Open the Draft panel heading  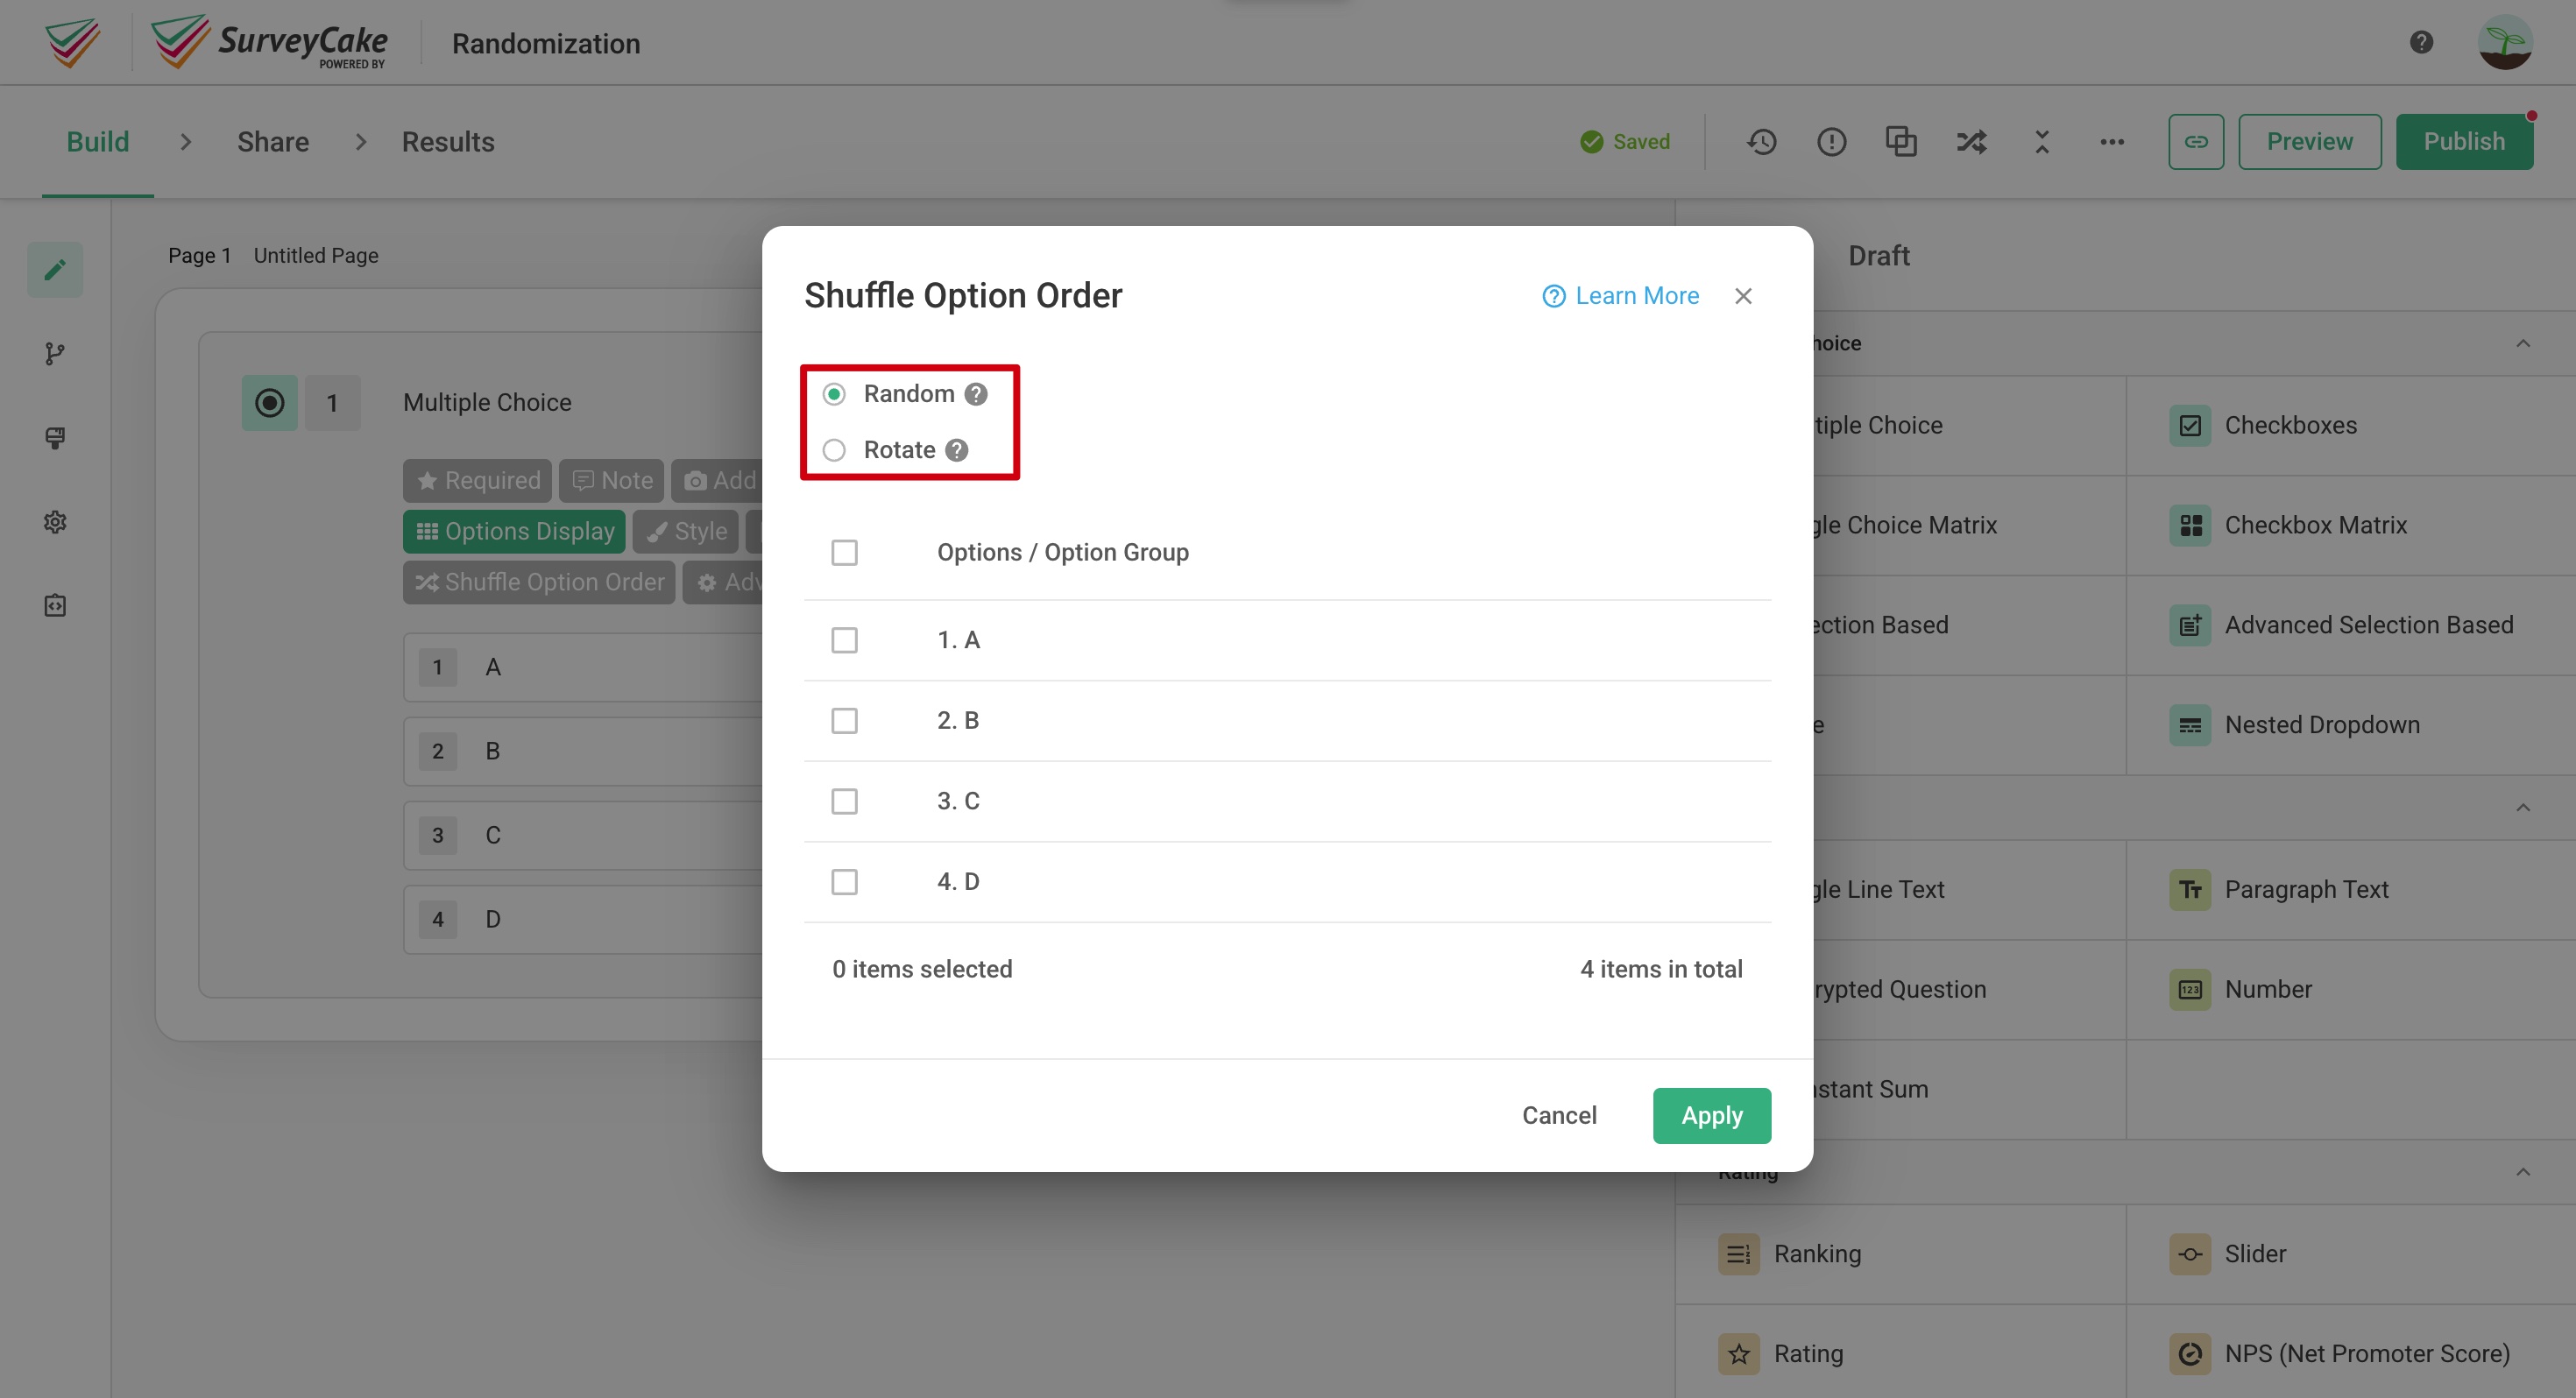[x=1878, y=256]
